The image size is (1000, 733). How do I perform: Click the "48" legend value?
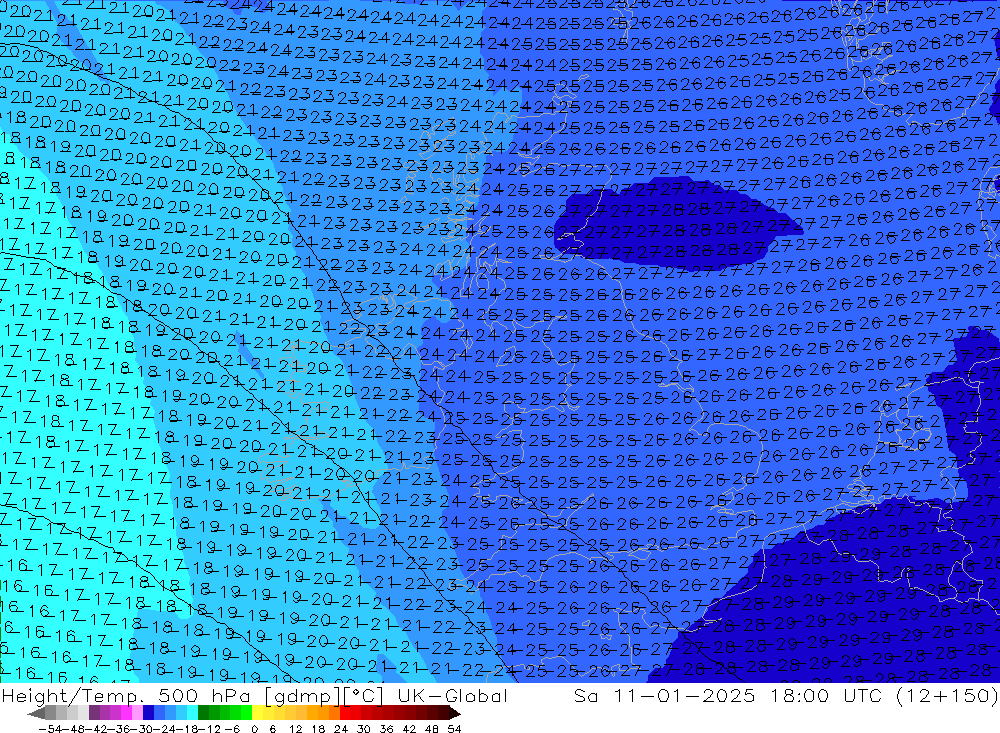pyautogui.click(x=432, y=729)
